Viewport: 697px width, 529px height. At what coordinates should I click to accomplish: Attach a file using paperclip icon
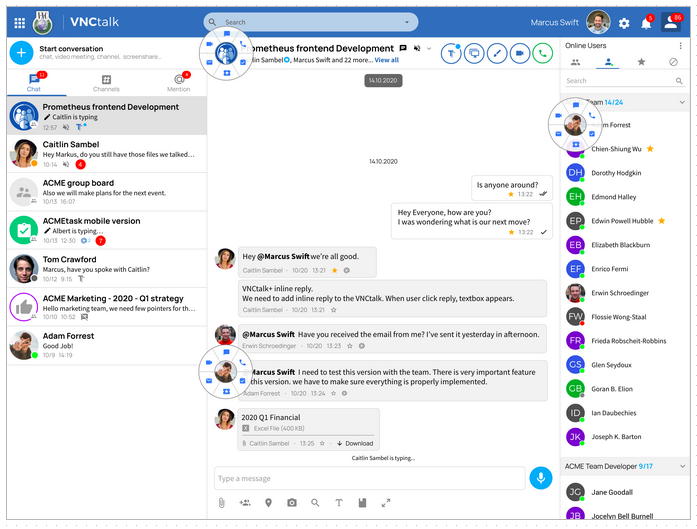tap(221, 503)
